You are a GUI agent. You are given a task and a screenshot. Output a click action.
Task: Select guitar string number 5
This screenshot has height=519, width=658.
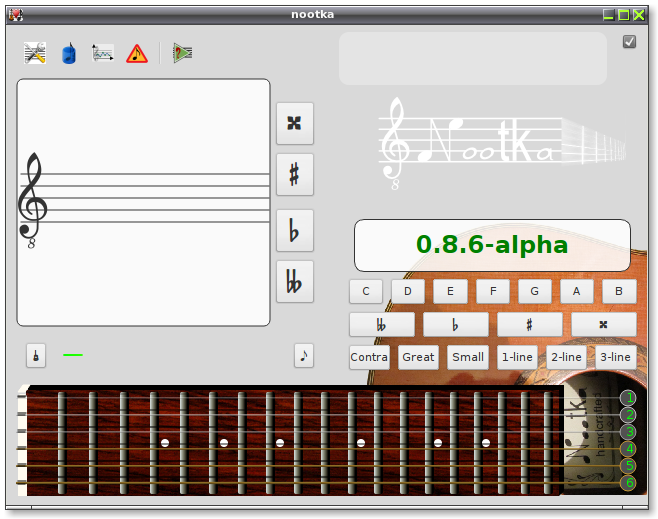point(628,466)
